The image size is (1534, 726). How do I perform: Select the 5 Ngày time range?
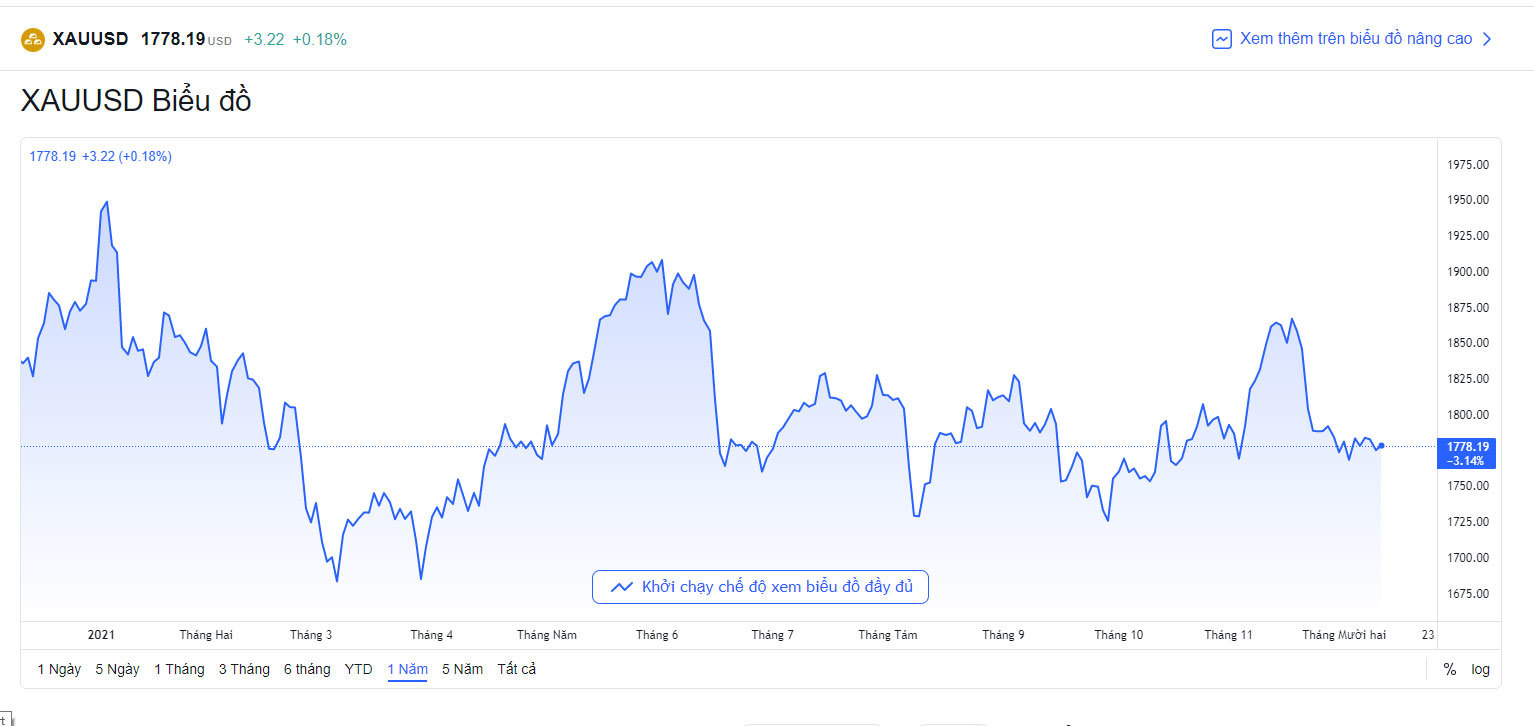pos(117,669)
